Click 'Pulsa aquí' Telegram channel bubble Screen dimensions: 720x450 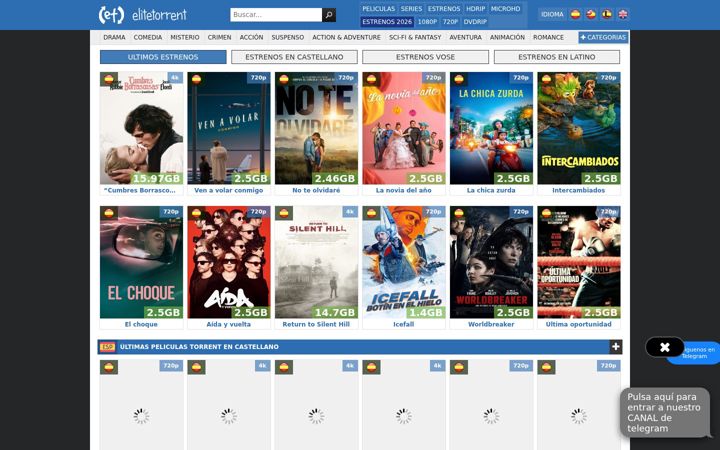coord(664,412)
